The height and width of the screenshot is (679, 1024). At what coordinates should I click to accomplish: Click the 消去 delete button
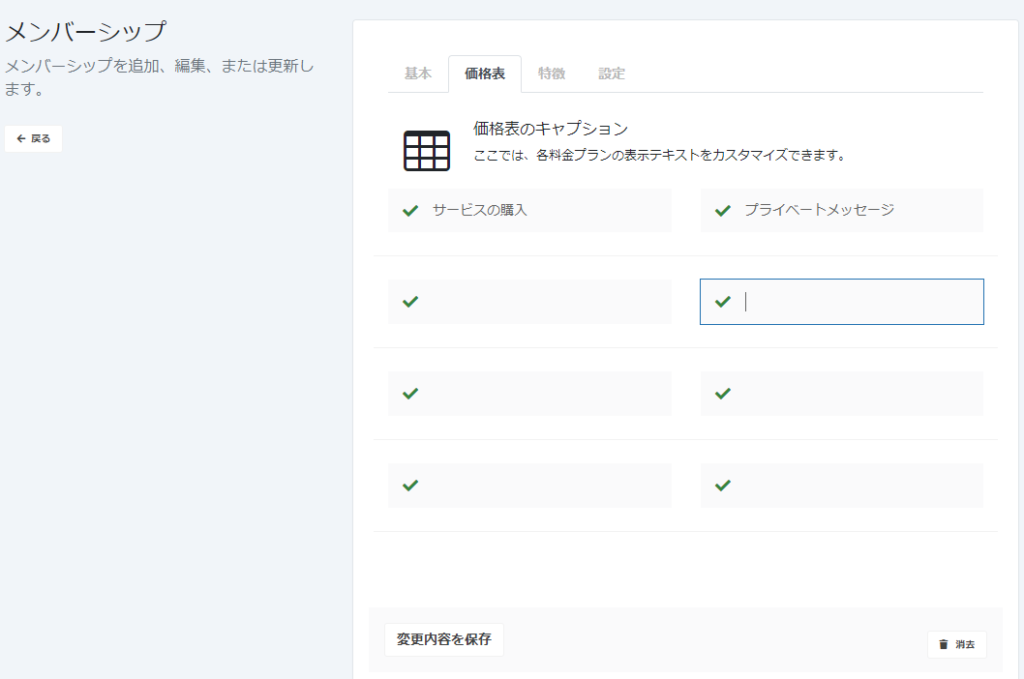957,645
